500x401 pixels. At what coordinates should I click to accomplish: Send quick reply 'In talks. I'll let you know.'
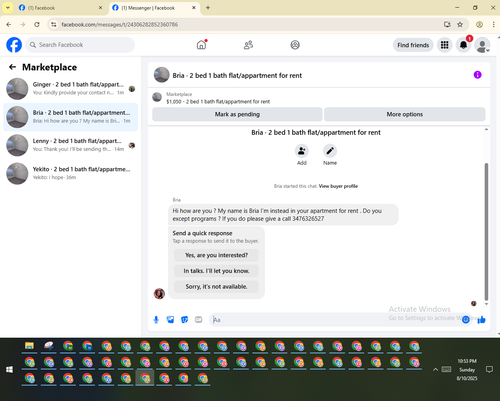[x=216, y=271]
